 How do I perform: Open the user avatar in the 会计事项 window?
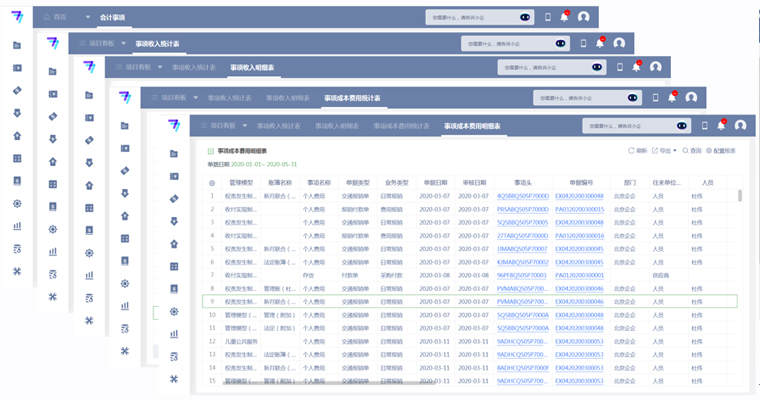[584, 17]
